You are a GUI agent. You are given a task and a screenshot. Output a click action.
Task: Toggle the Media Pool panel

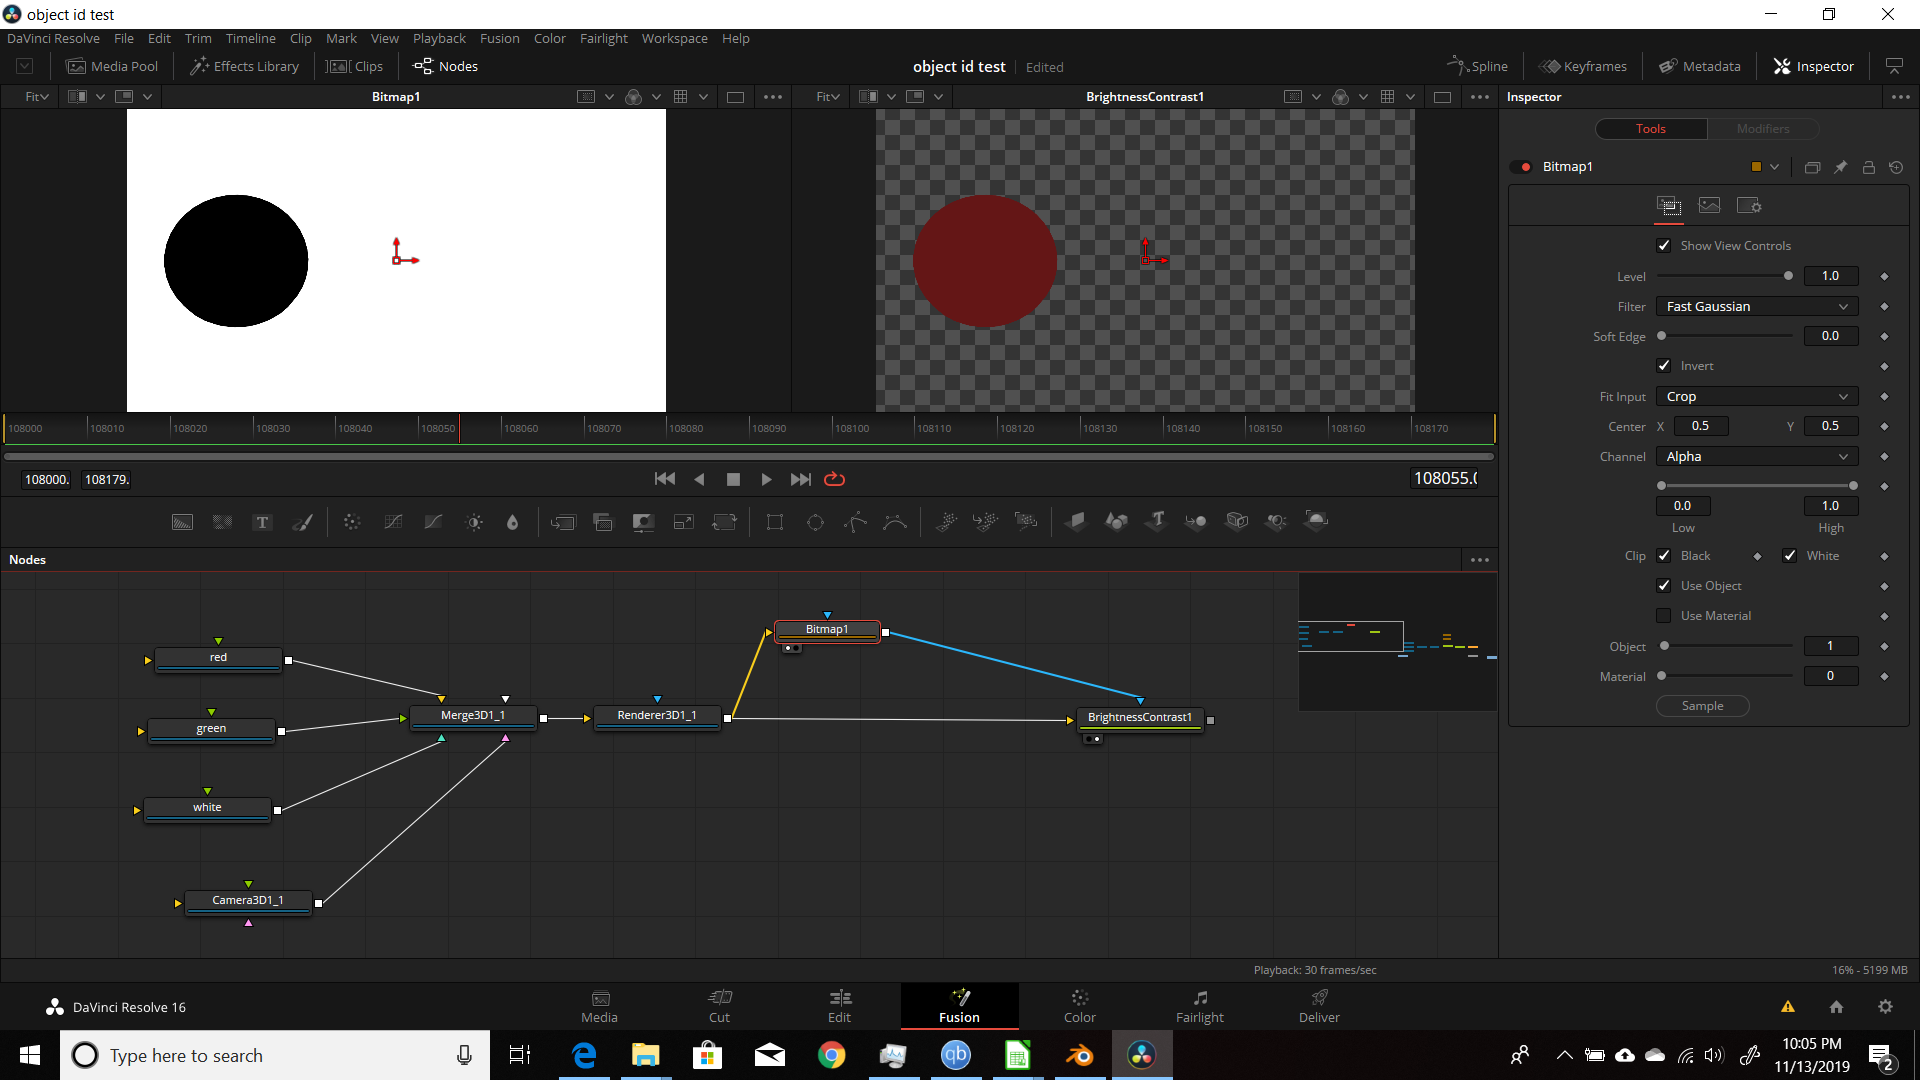point(112,66)
